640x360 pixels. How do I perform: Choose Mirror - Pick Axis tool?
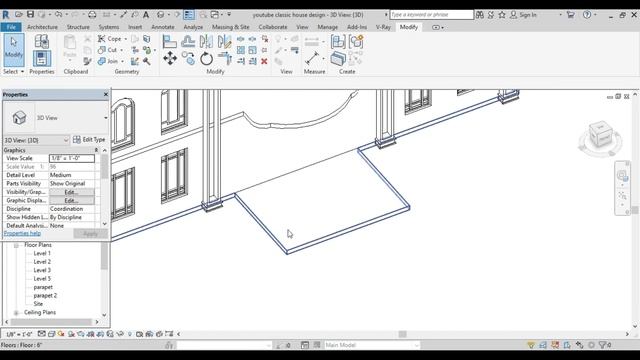(x=206, y=42)
